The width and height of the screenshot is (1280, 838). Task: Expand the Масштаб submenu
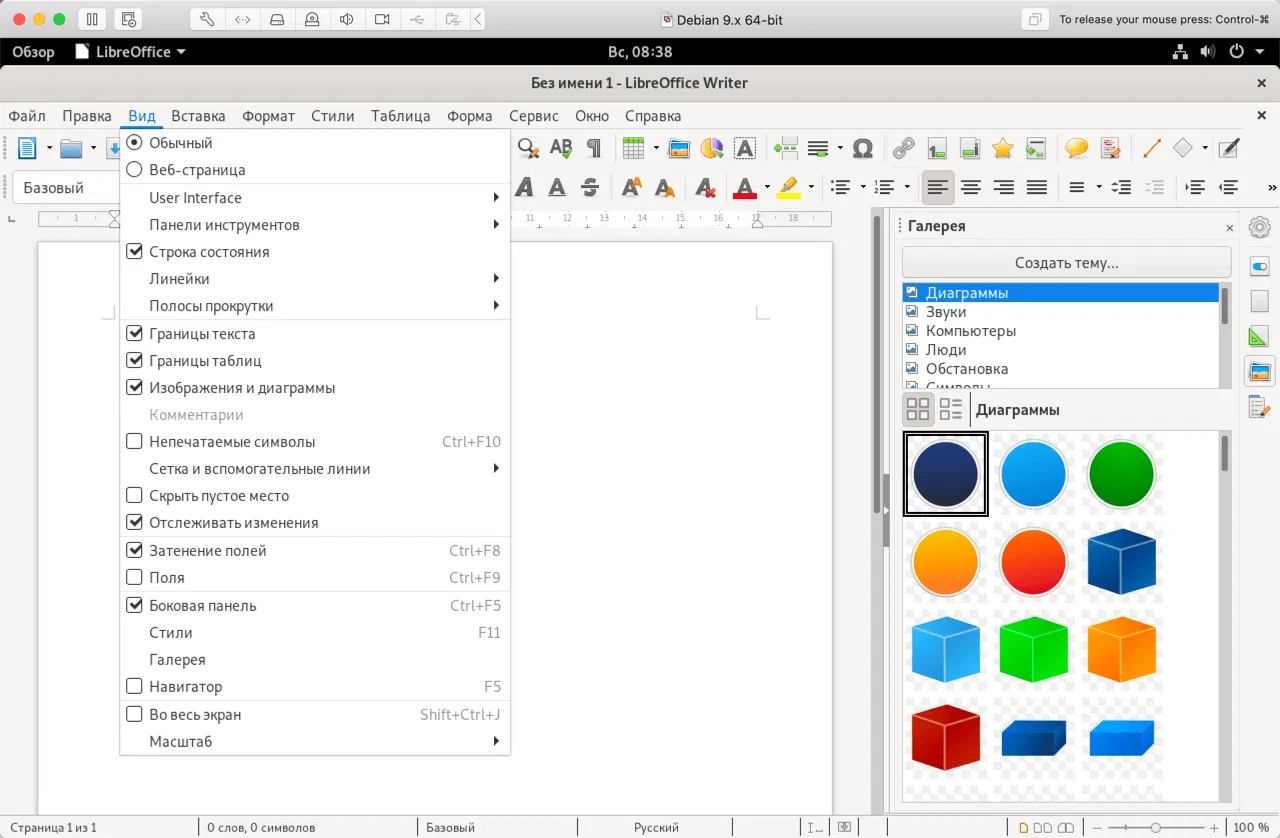pos(315,742)
